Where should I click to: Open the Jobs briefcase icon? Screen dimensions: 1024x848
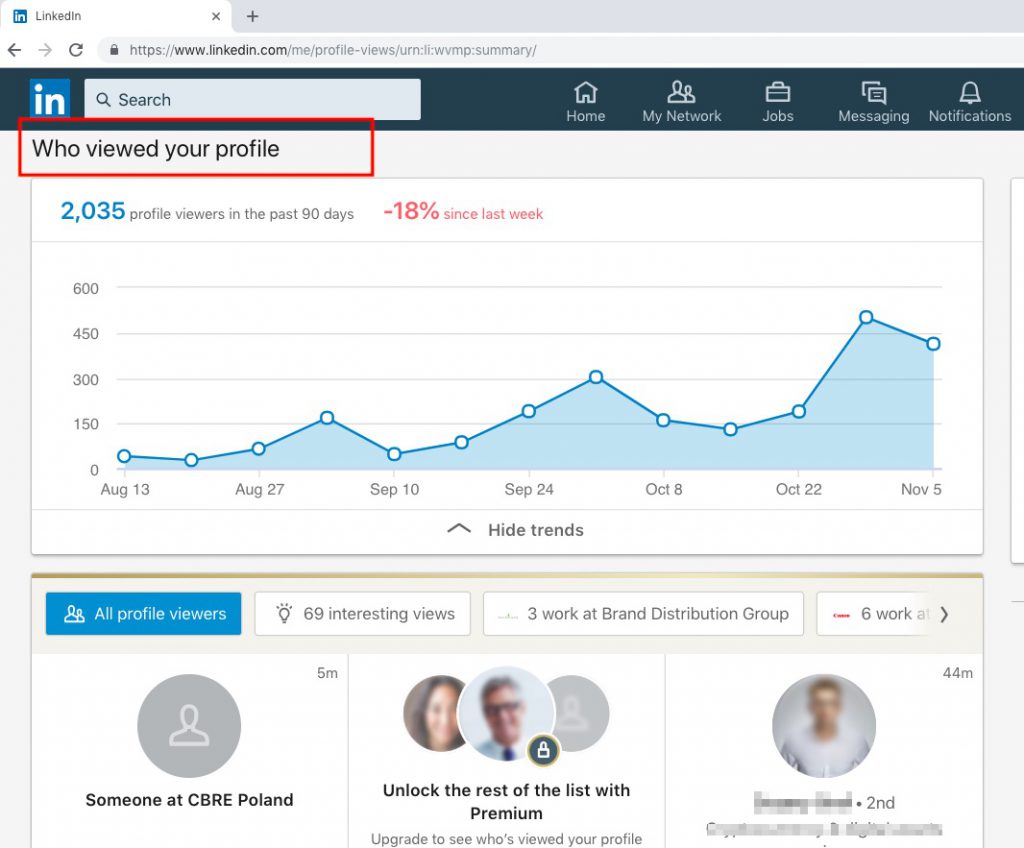(777, 101)
